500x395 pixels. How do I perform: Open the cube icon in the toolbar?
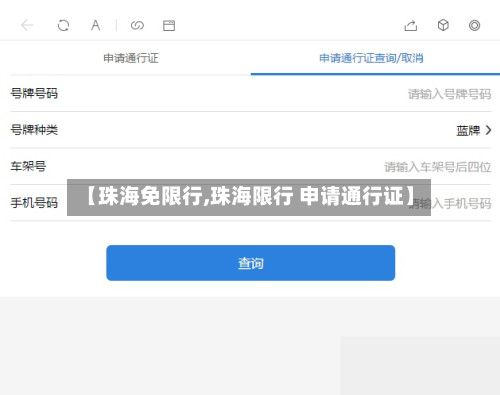pos(443,25)
